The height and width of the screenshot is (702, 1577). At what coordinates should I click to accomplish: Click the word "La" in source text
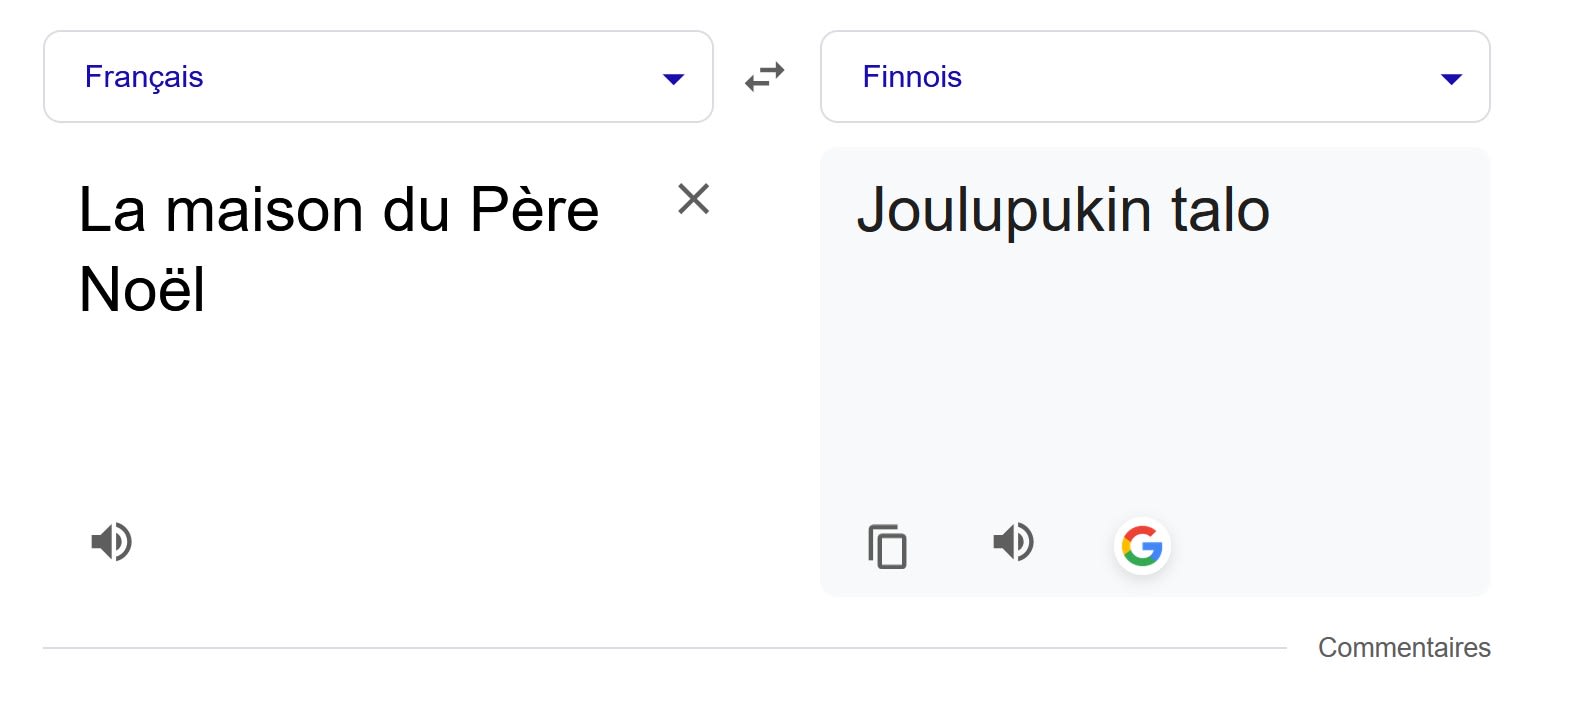(111, 211)
